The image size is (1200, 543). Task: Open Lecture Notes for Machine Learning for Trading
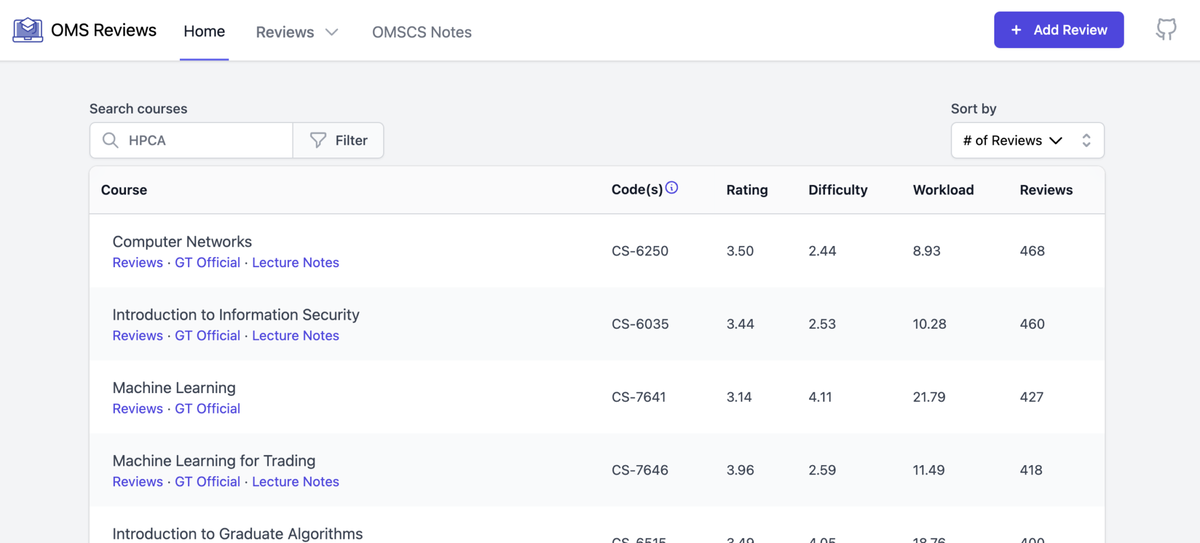[295, 482]
